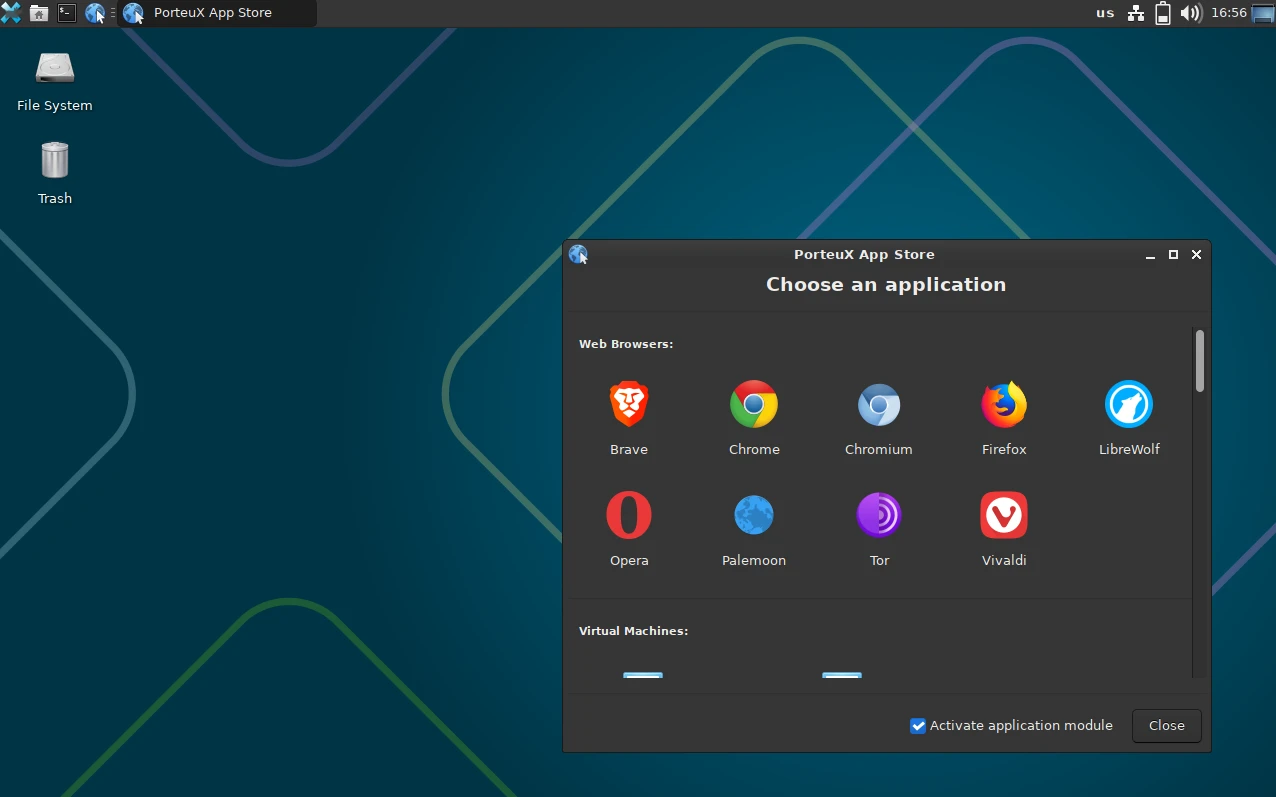The height and width of the screenshot is (797, 1276).
Task: Pick the Chromium browser icon
Action: [x=878, y=405]
